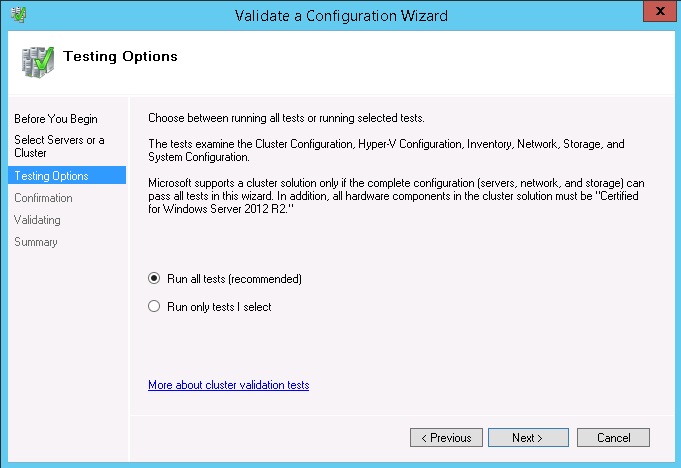The image size is (681, 468).
Task: Go to the Summary step
Action: (x=36, y=242)
